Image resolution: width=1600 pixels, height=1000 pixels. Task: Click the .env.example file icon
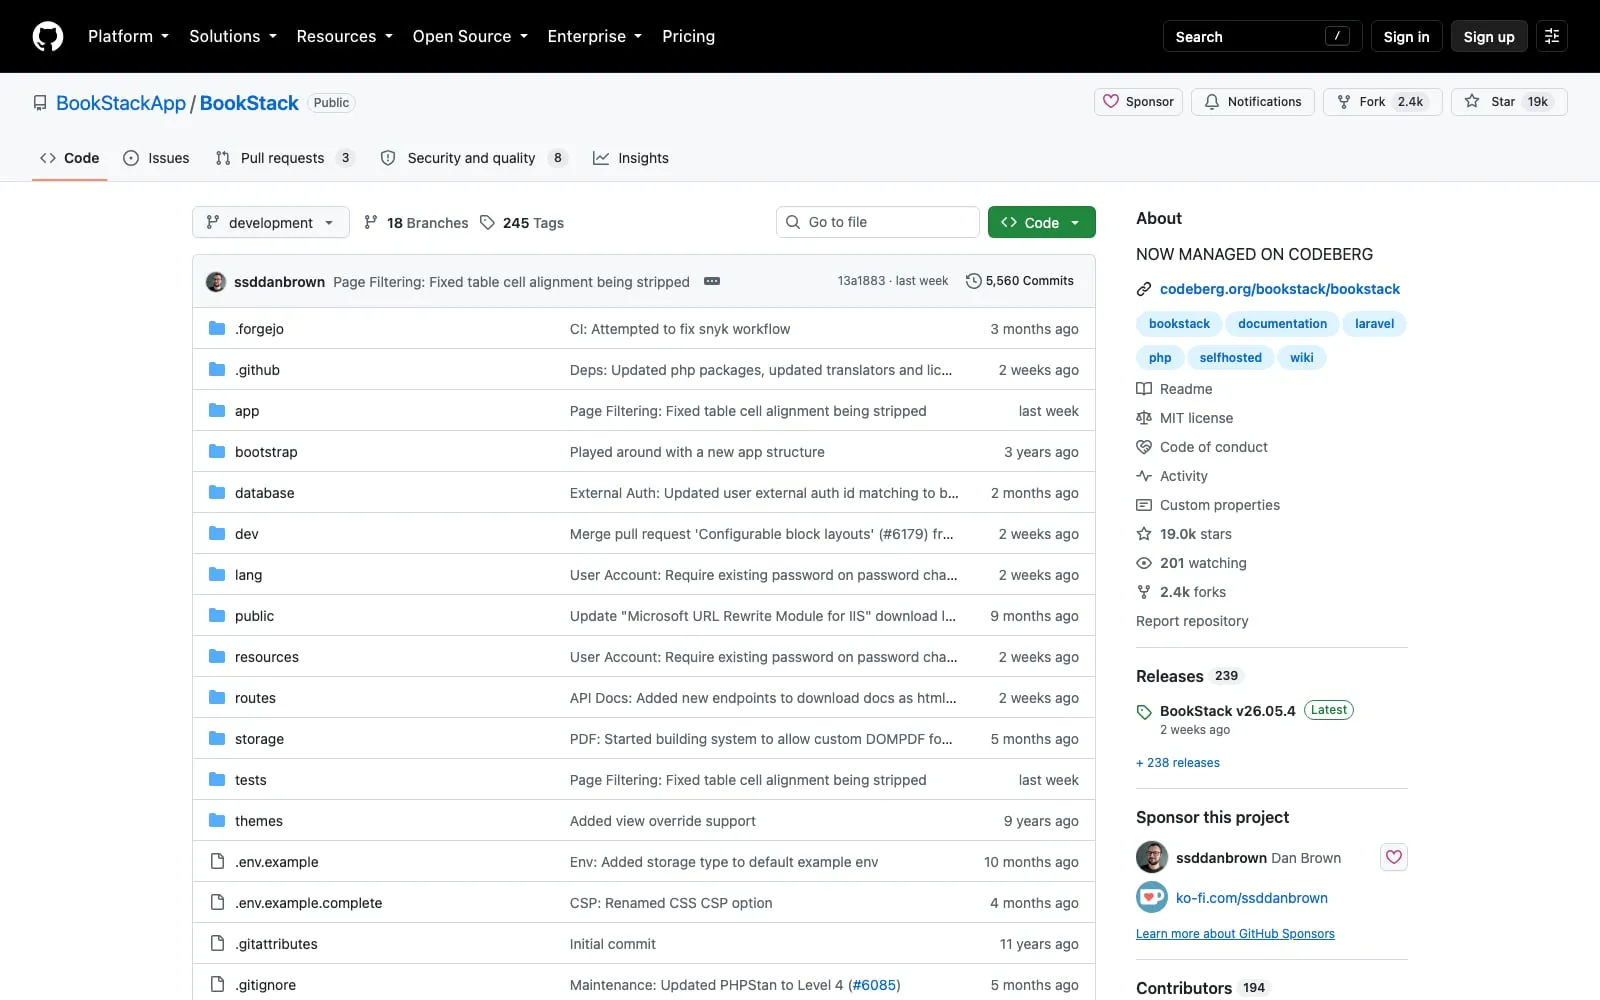coord(217,861)
